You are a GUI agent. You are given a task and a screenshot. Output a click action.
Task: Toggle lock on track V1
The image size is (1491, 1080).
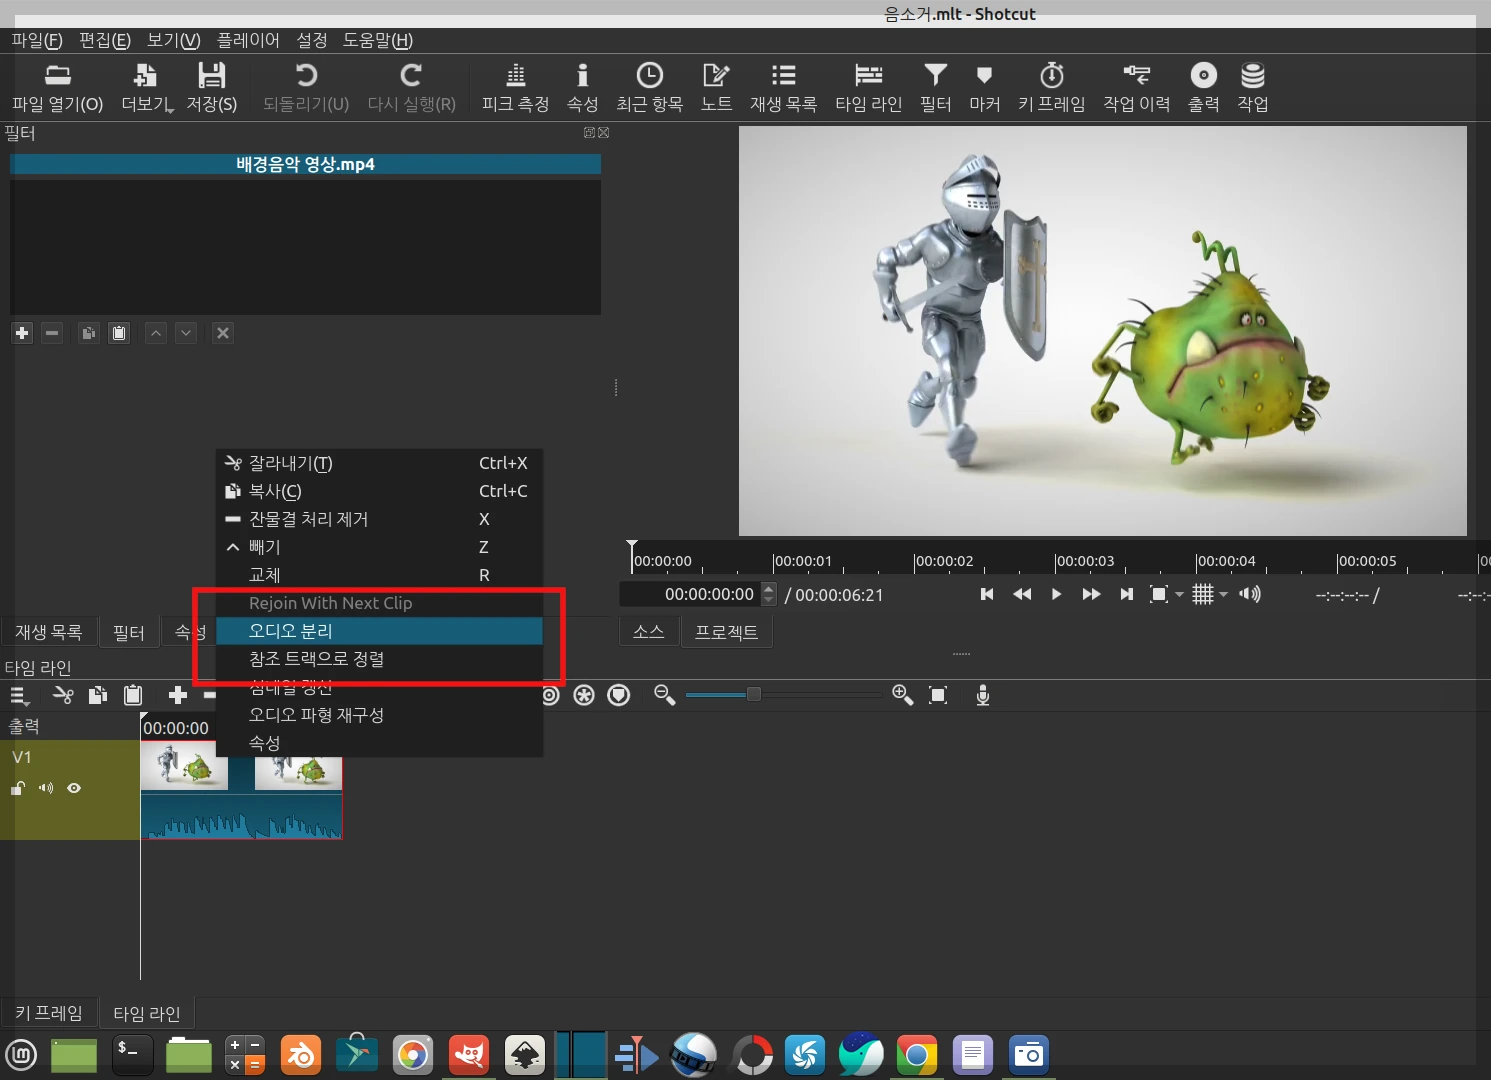[18, 788]
